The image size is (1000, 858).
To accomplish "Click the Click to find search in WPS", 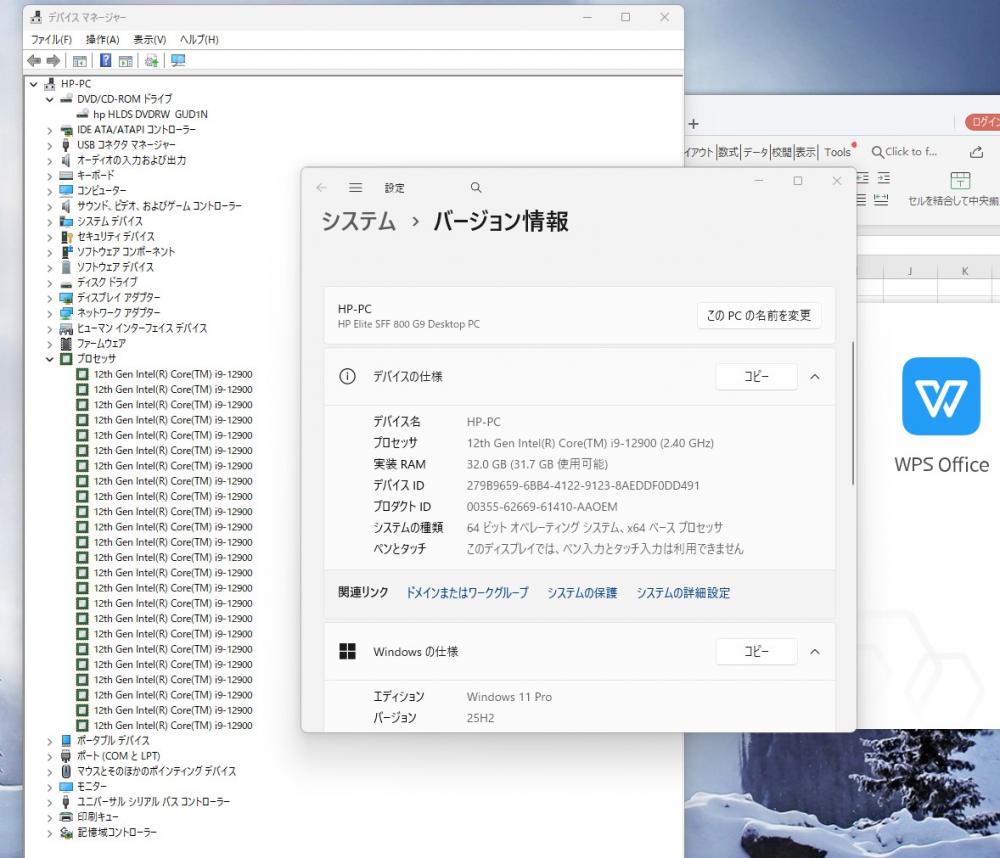I will (904, 152).
